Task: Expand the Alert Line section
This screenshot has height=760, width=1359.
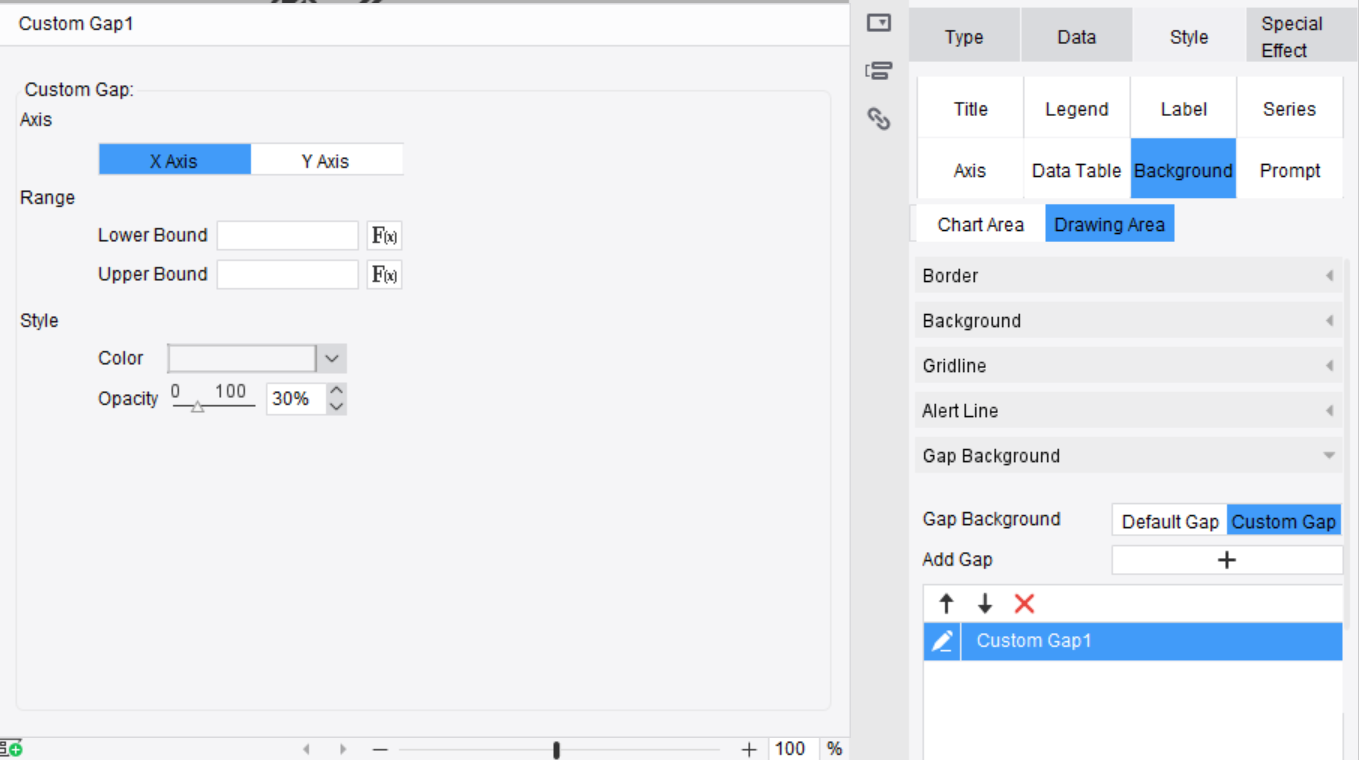Action: tap(1128, 411)
